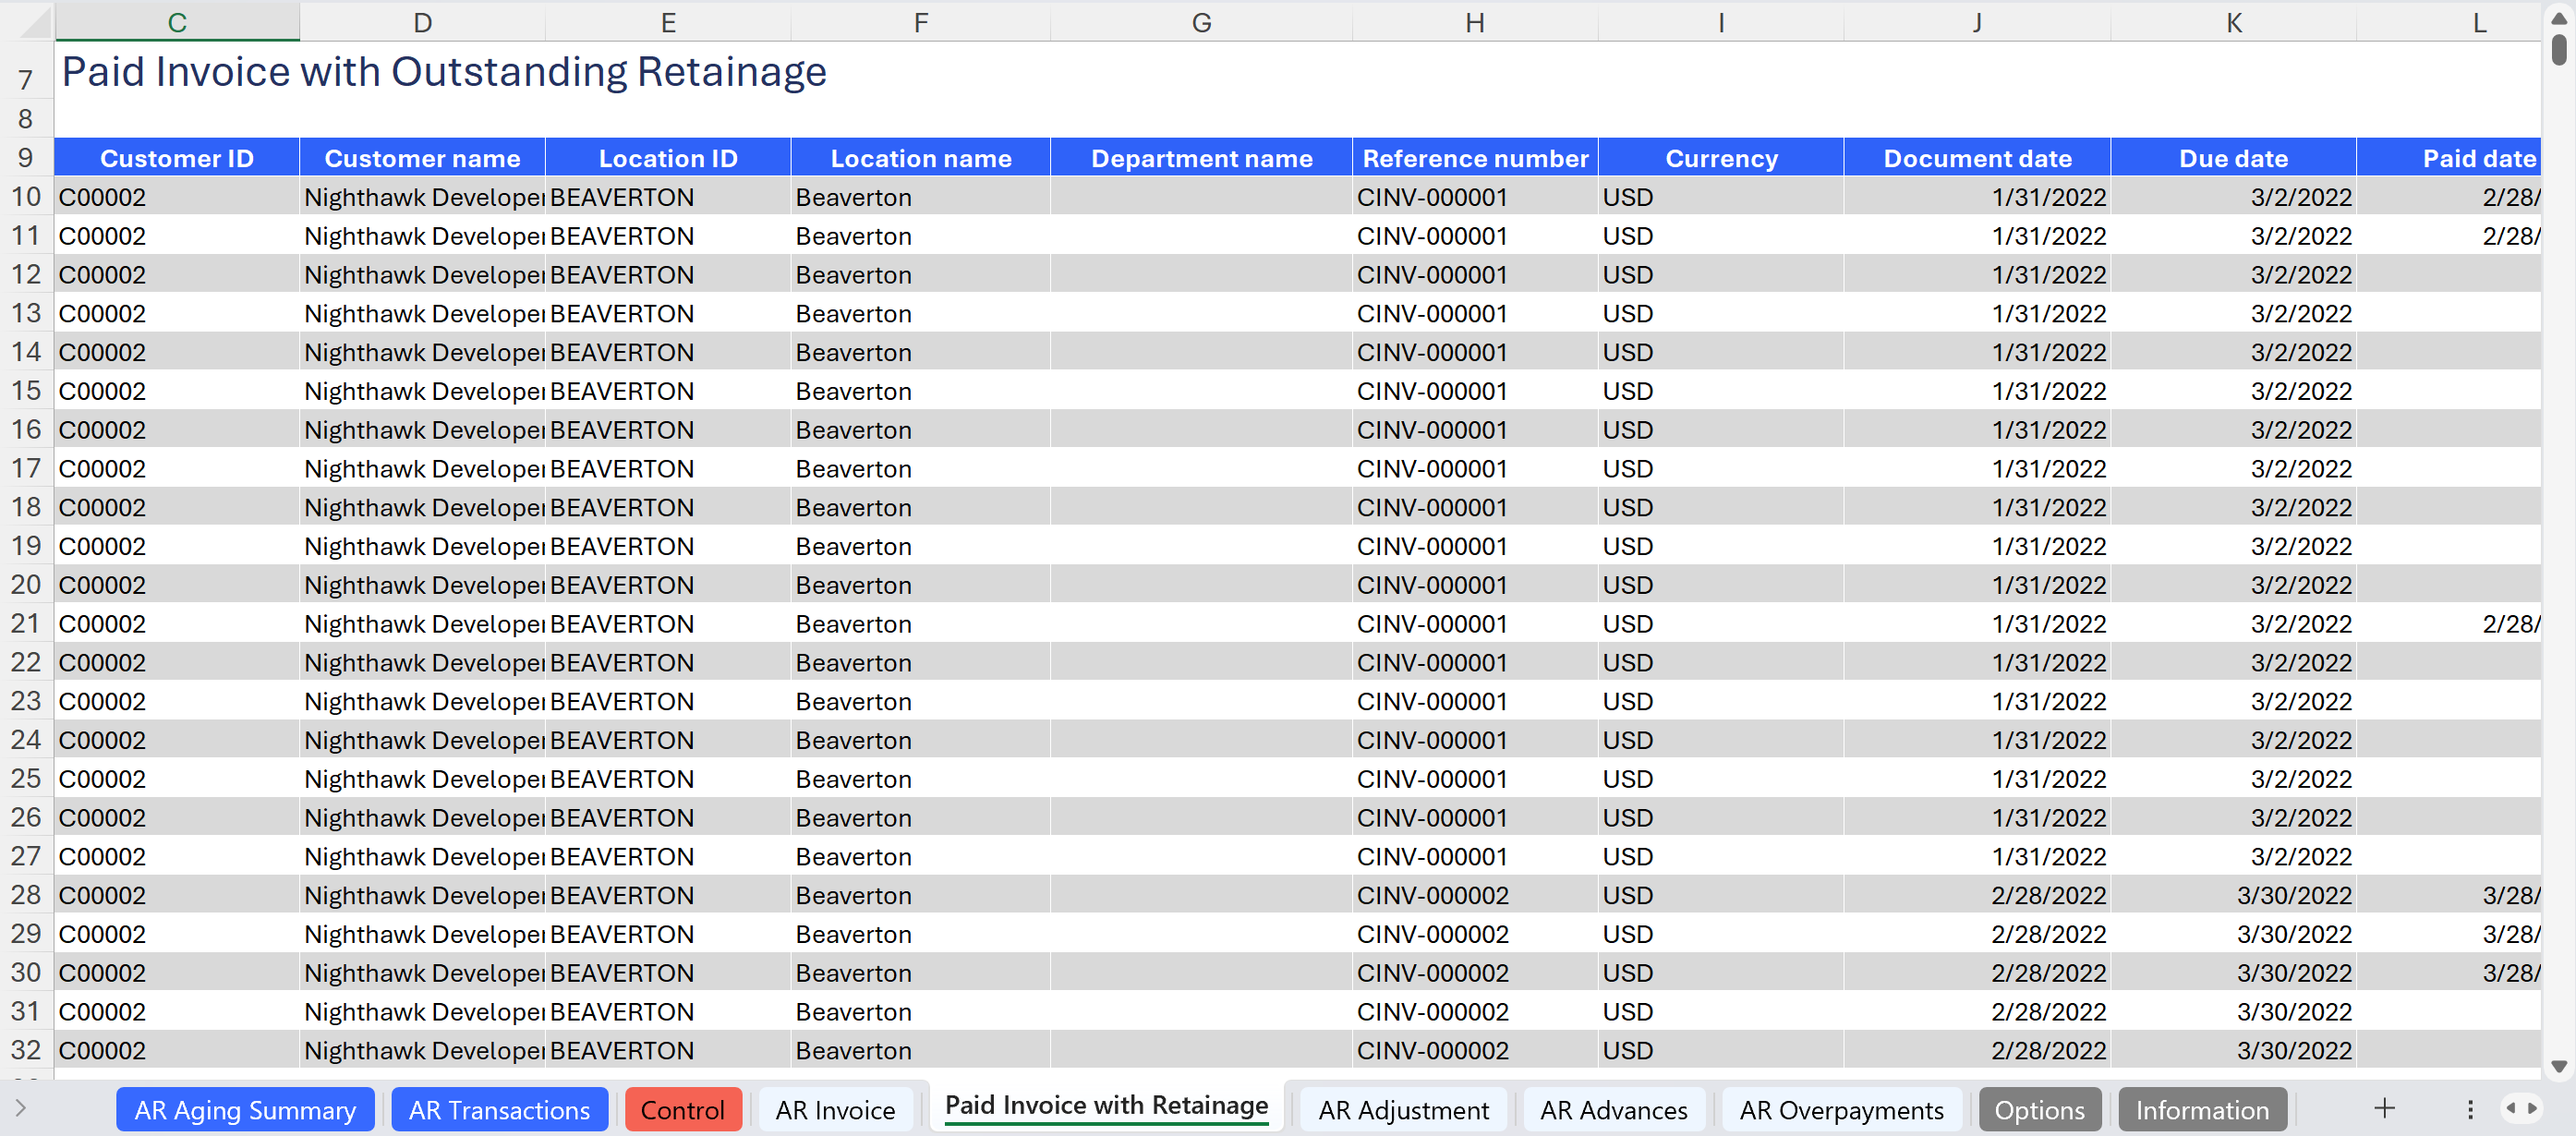Select column H header
The width and height of the screenshot is (2576, 1136).
(1474, 22)
